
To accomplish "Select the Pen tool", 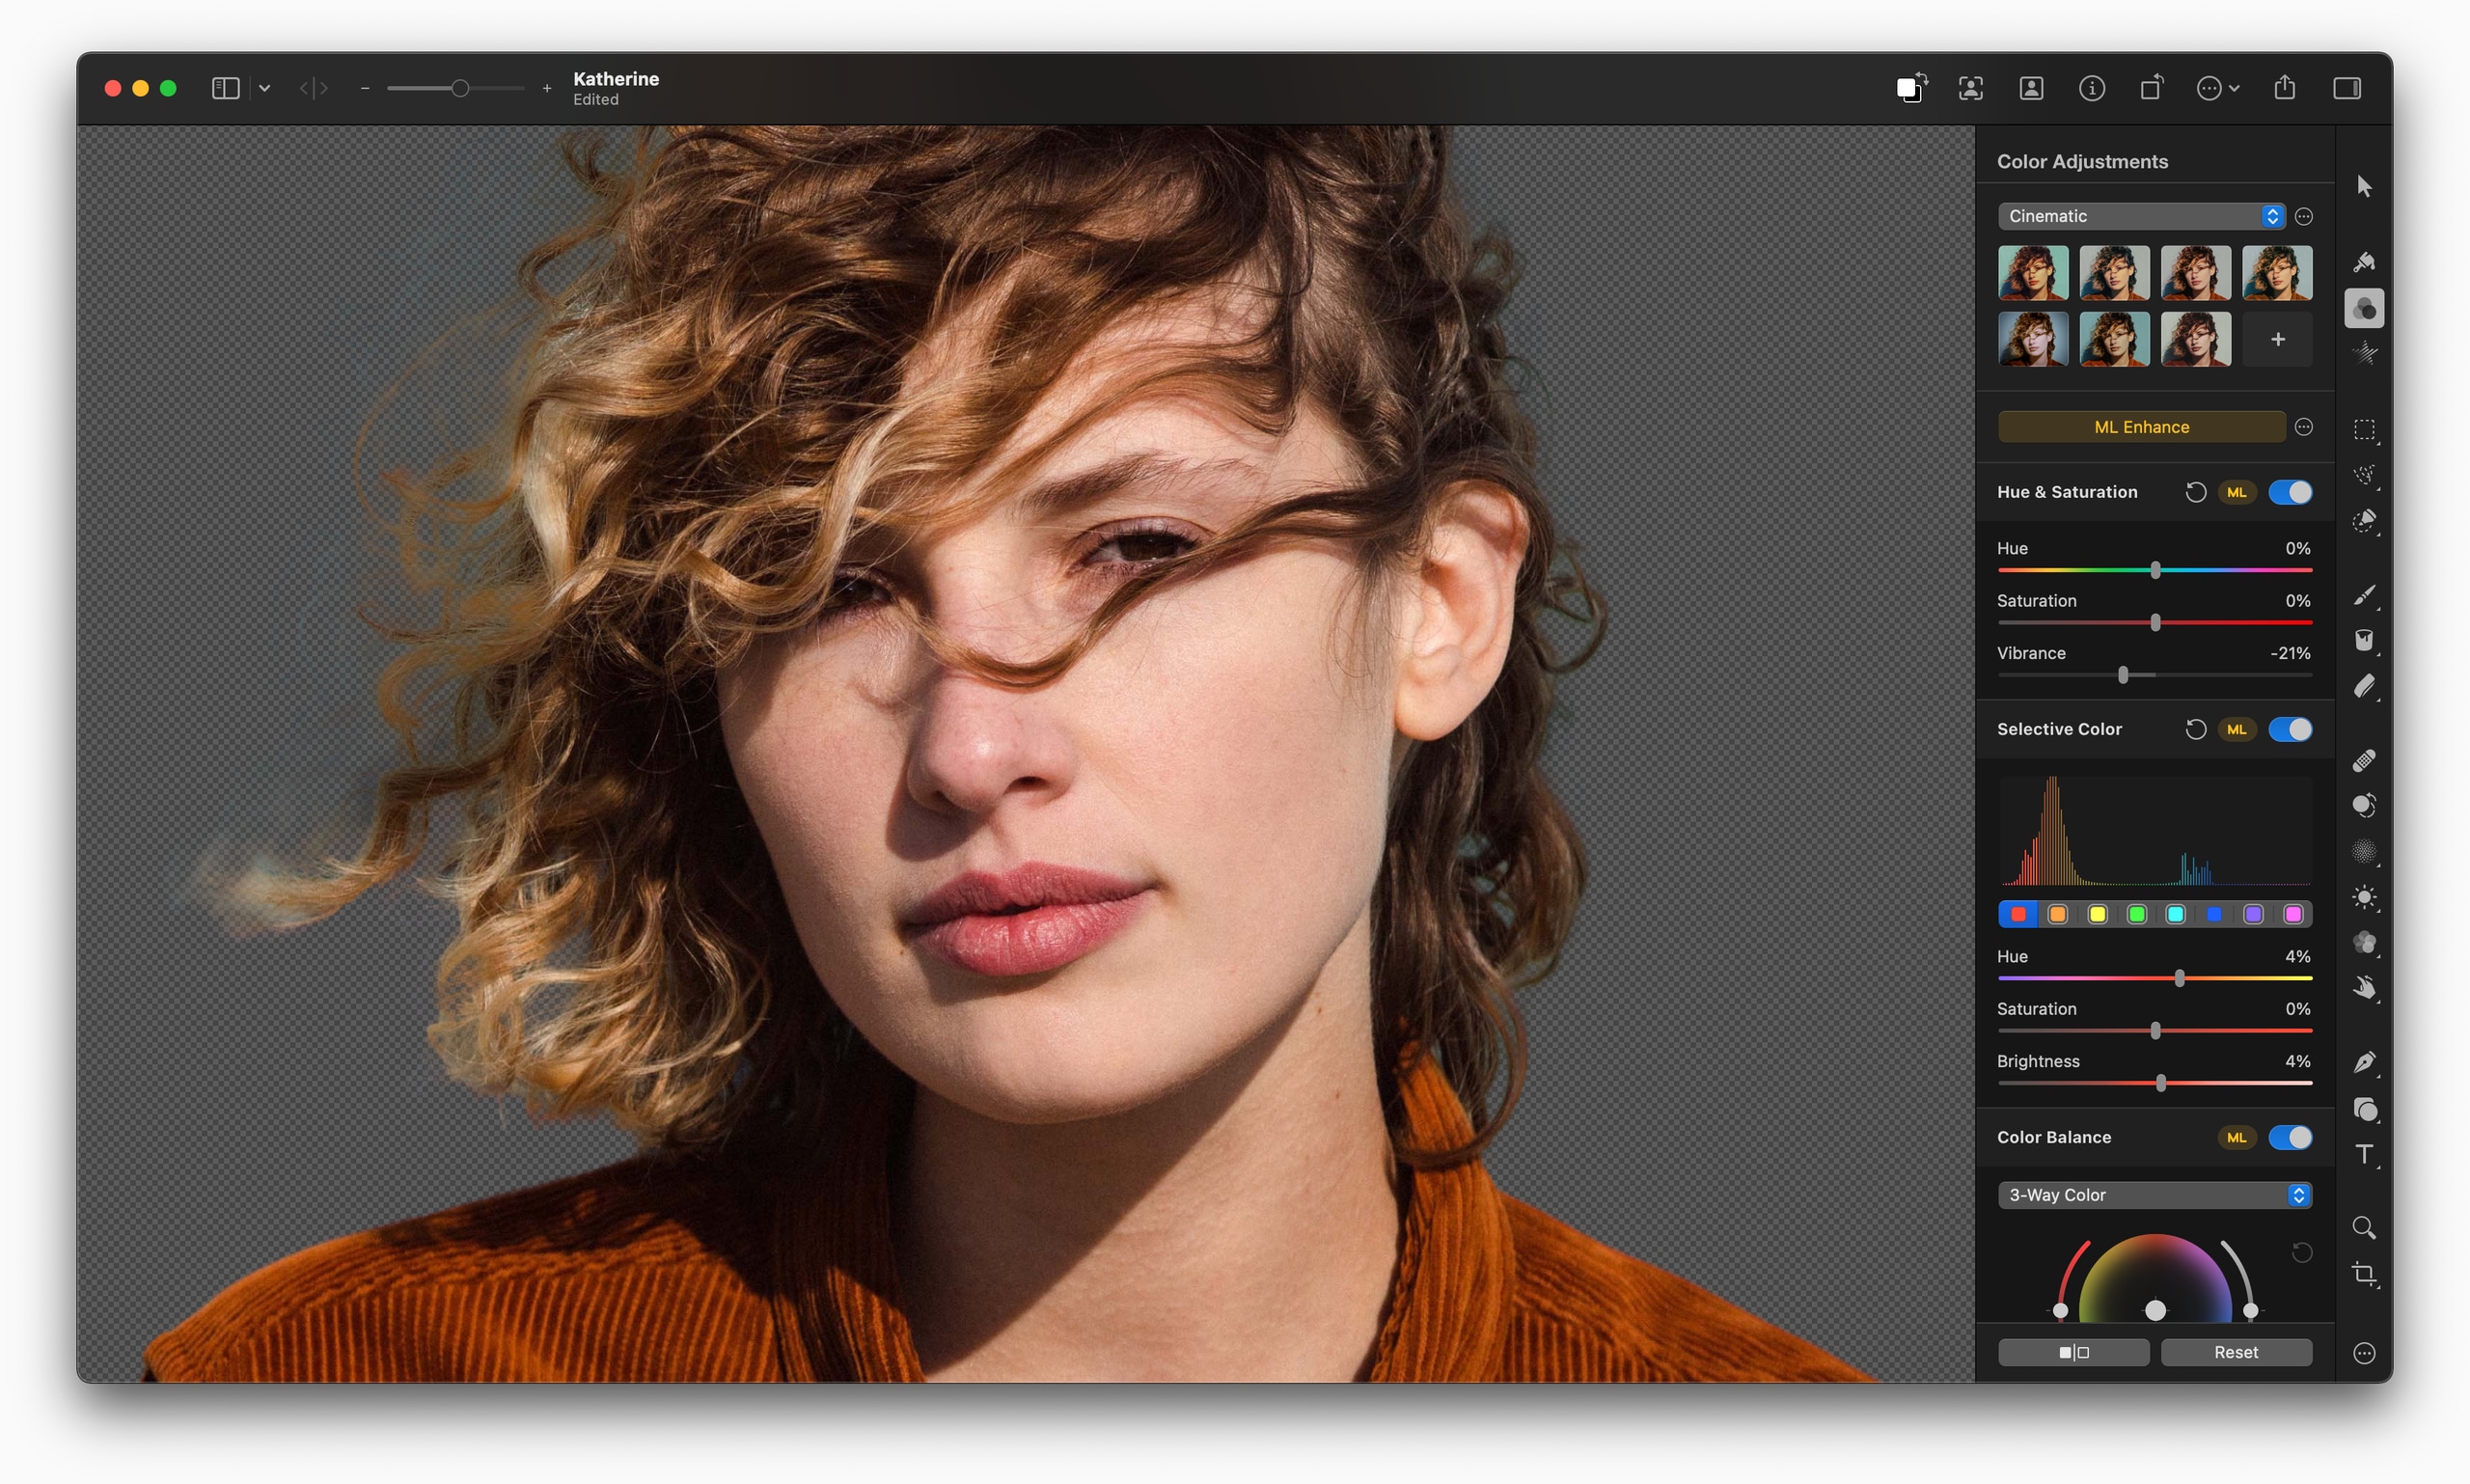I will tap(2363, 1062).
